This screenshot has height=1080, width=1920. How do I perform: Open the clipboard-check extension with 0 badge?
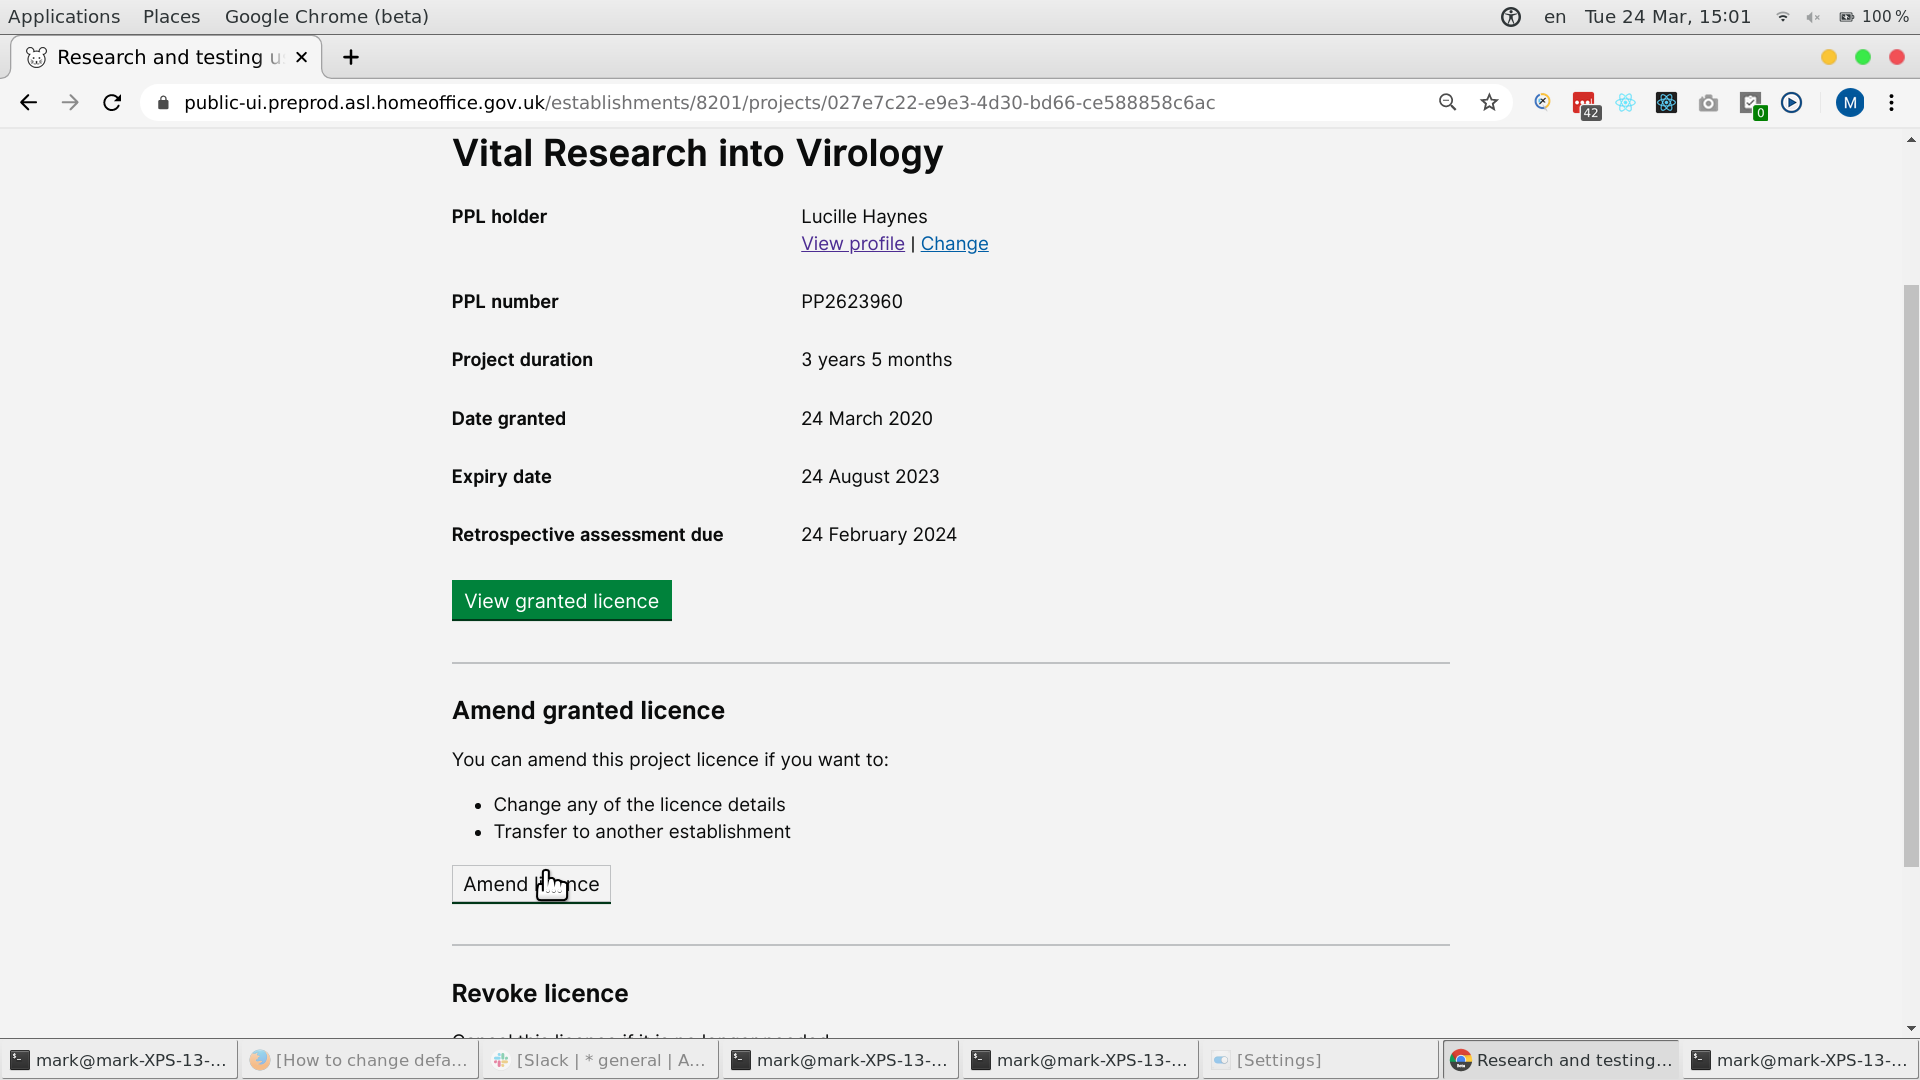pos(1751,104)
